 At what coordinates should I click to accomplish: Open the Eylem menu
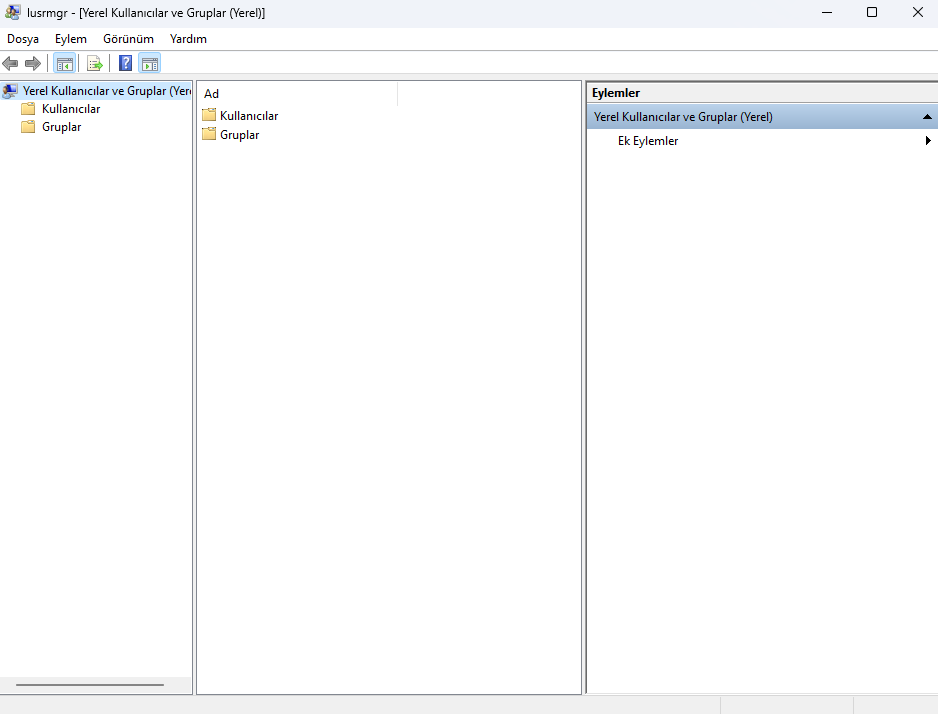(71, 39)
